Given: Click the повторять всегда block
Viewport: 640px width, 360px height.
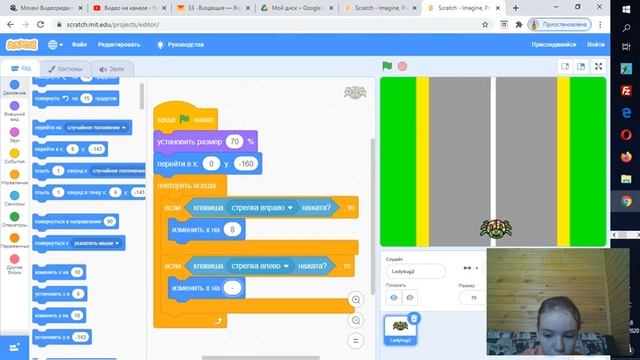Looking at the screenshot, I should 187,185.
